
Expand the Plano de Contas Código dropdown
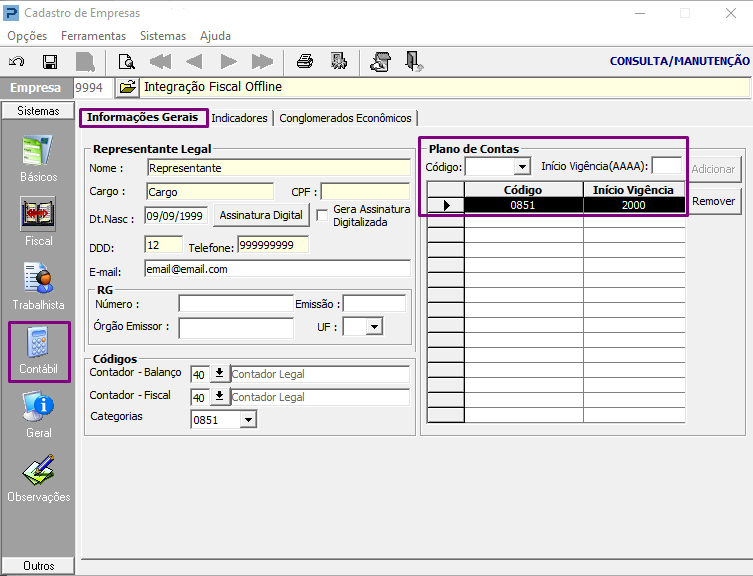point(522,167)
